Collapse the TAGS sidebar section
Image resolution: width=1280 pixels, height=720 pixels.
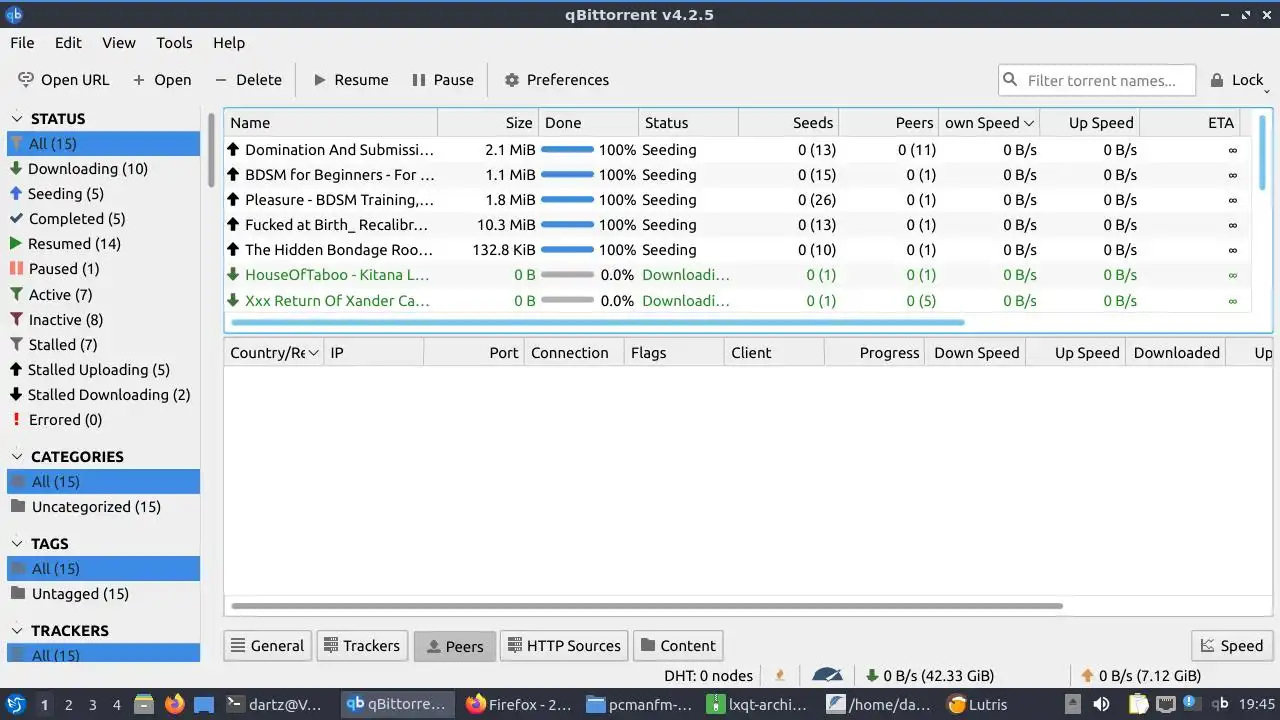coord(16,544)
